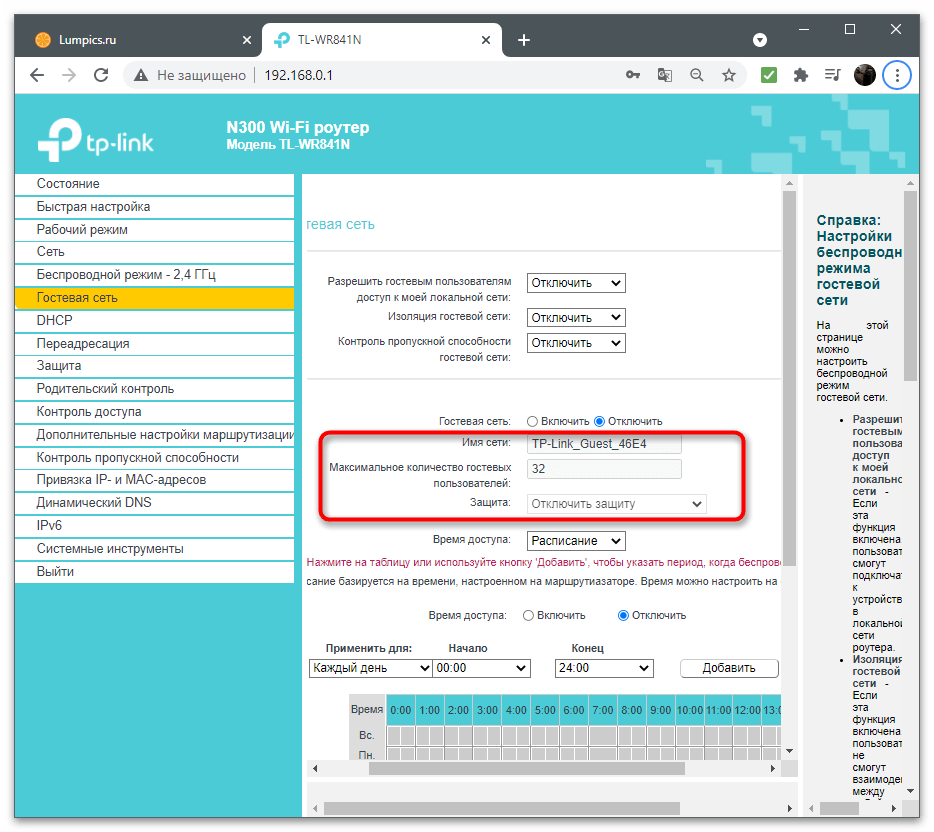Reload the router page
The width and height of the screenshot is (934, 832).
click(x=100, y=75)
